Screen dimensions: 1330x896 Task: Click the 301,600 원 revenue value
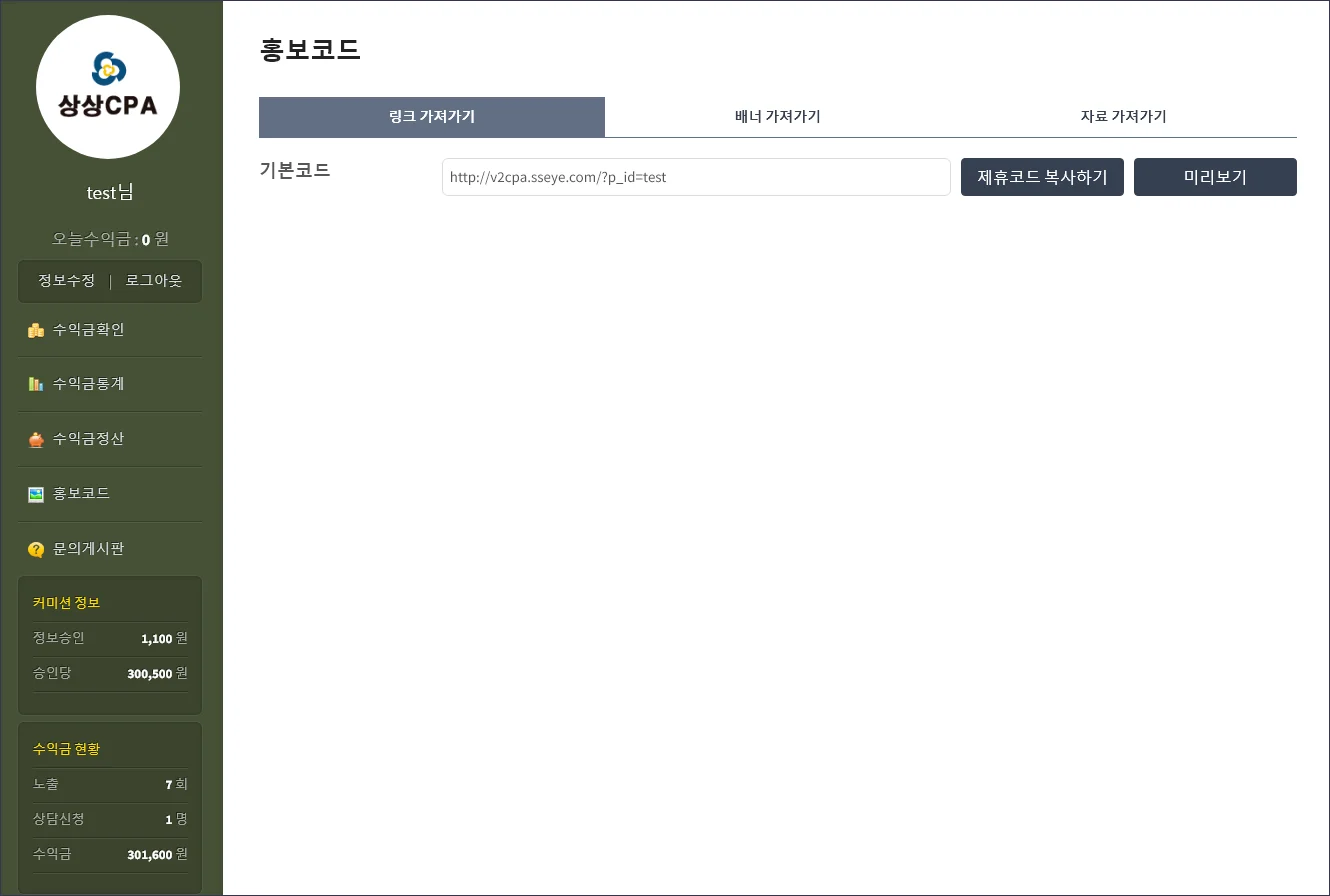[157, 854]
